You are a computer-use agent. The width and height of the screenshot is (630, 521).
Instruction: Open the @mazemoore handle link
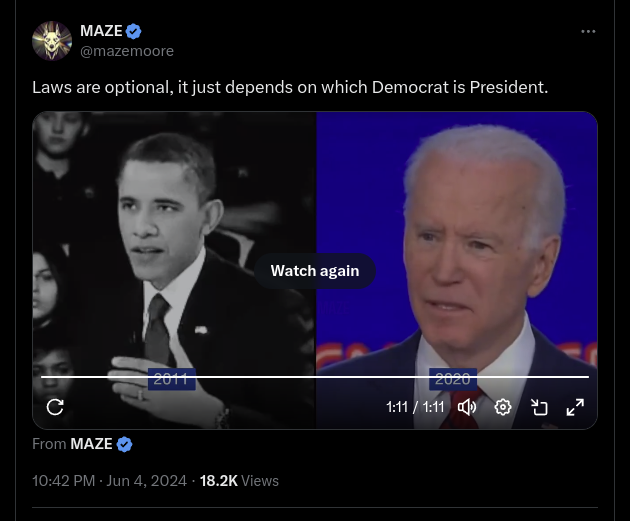[127, 51]
